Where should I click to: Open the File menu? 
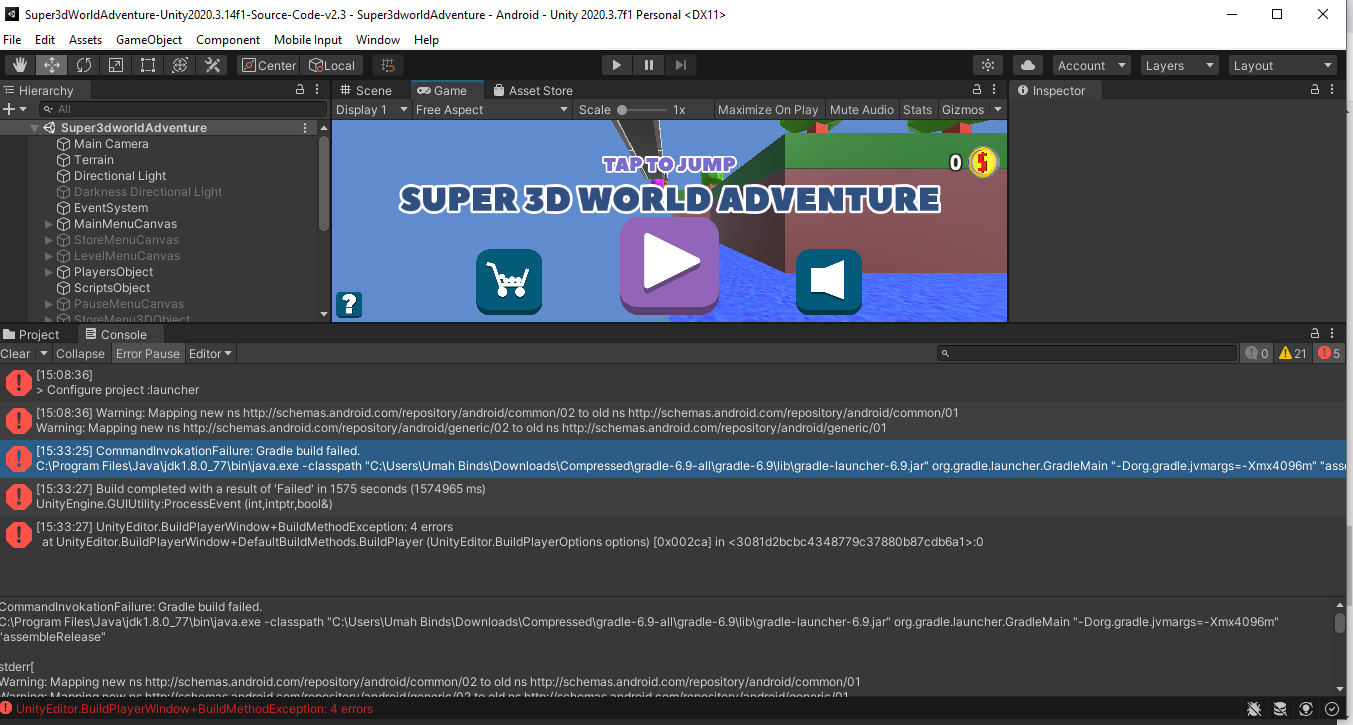coord(12,40)
